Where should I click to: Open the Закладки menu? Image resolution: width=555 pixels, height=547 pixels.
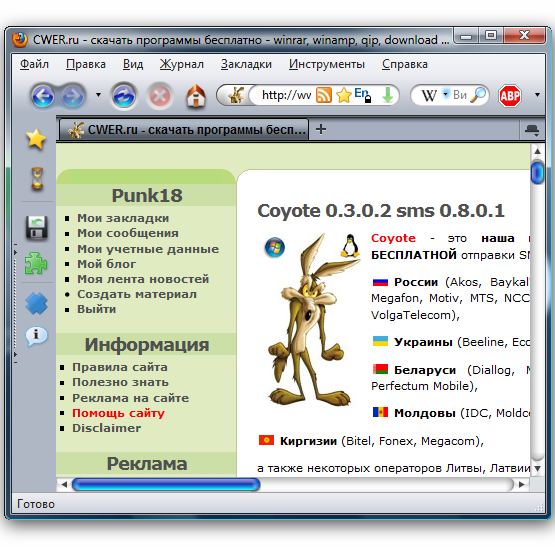(246, 64)
